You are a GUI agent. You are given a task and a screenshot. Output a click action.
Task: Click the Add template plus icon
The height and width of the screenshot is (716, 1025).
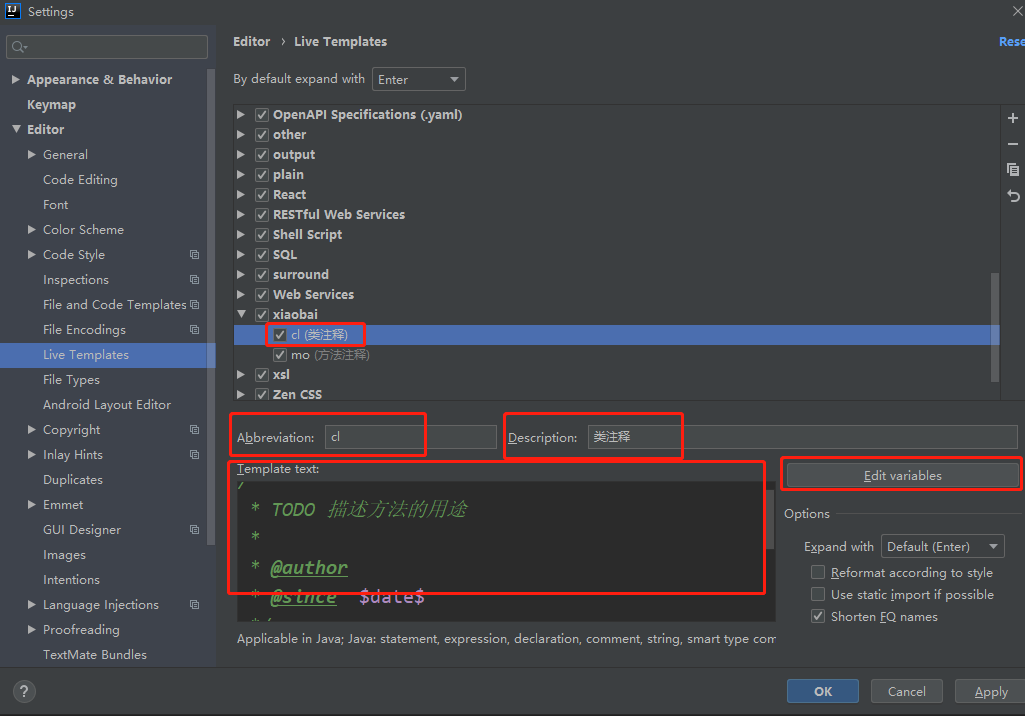[1013, 118]
